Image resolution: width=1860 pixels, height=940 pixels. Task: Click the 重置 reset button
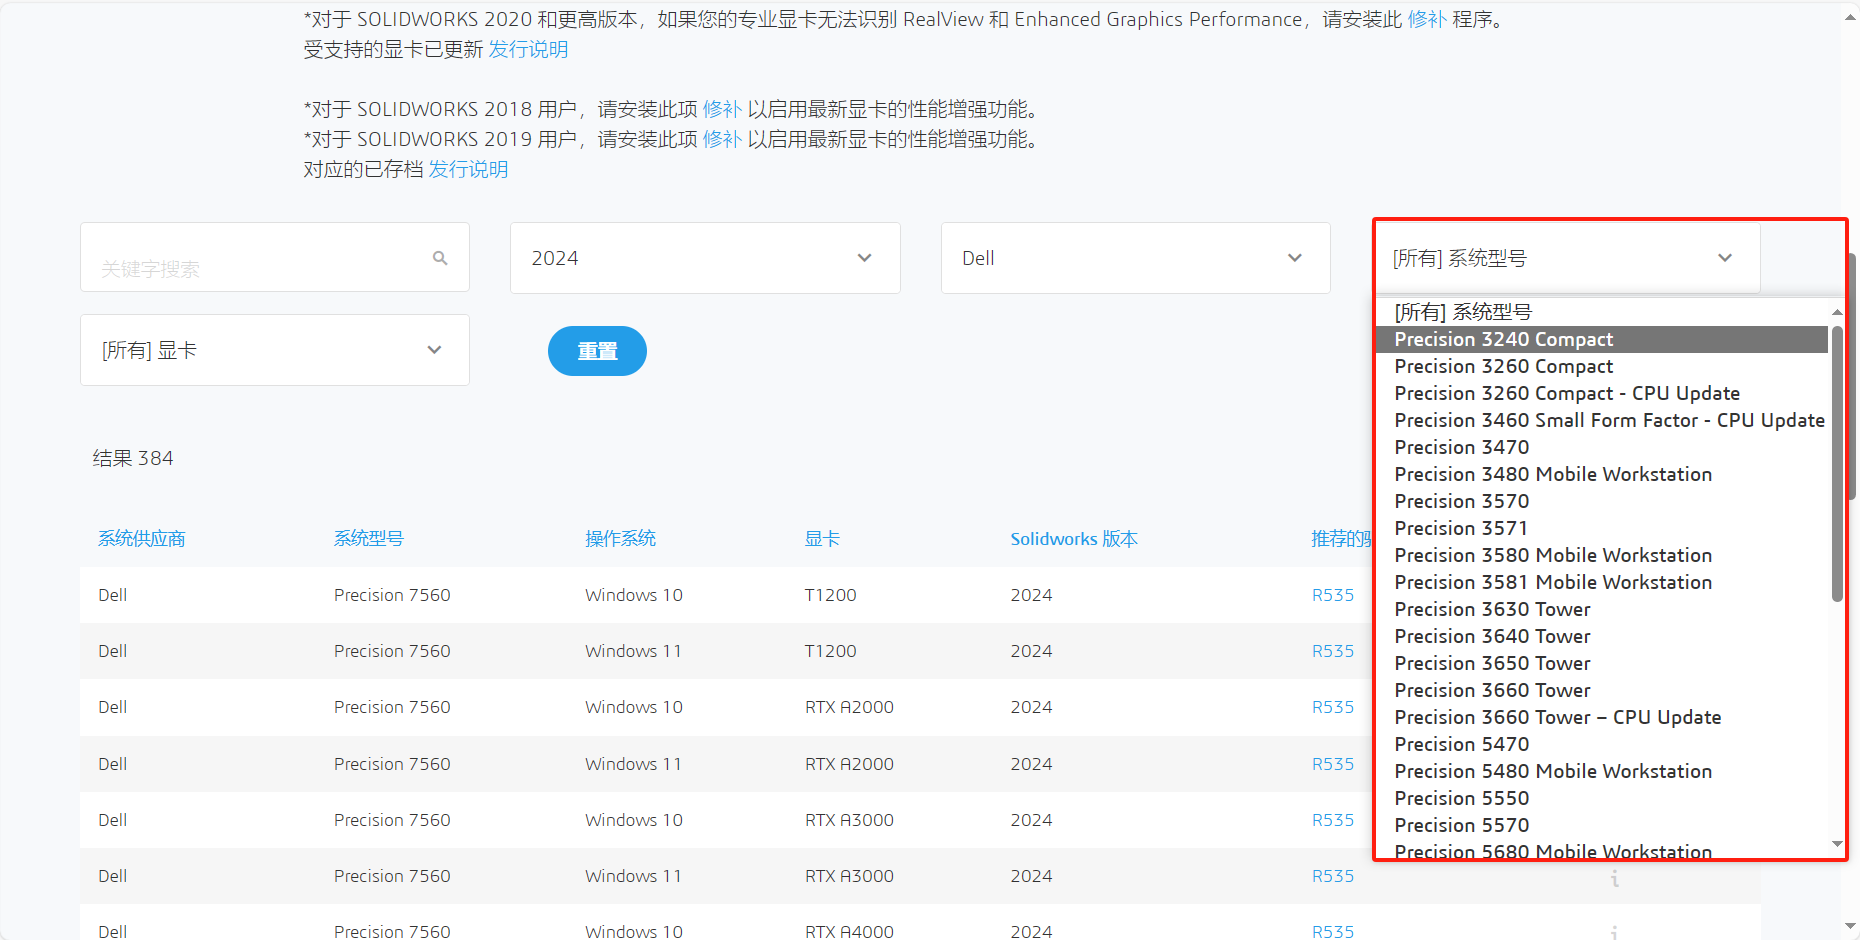597,350
